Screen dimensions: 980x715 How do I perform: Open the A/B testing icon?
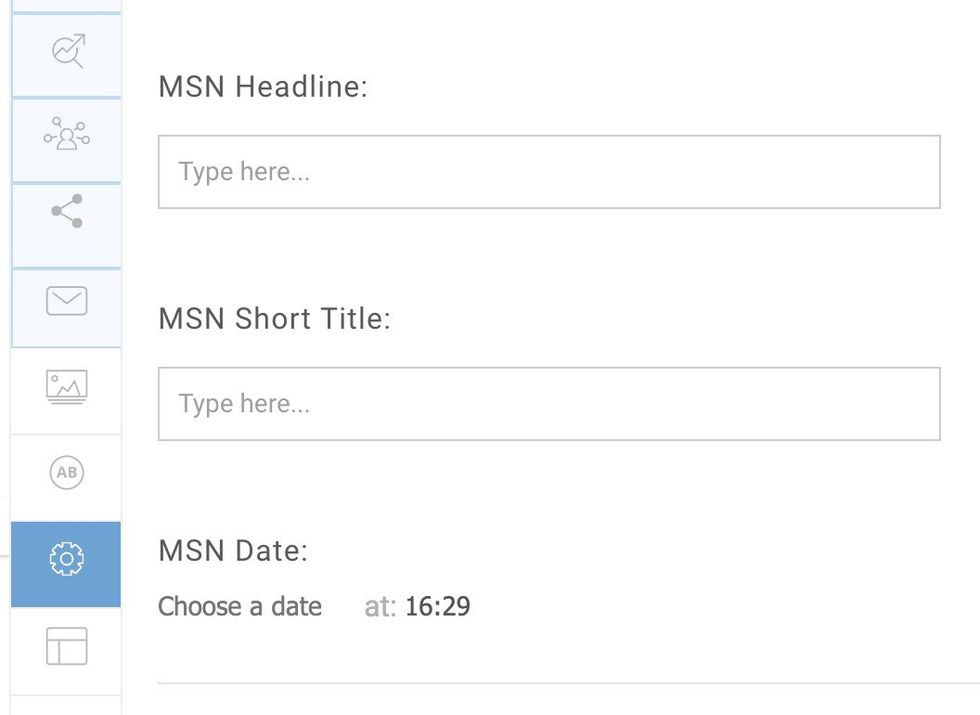coord(66,472)
